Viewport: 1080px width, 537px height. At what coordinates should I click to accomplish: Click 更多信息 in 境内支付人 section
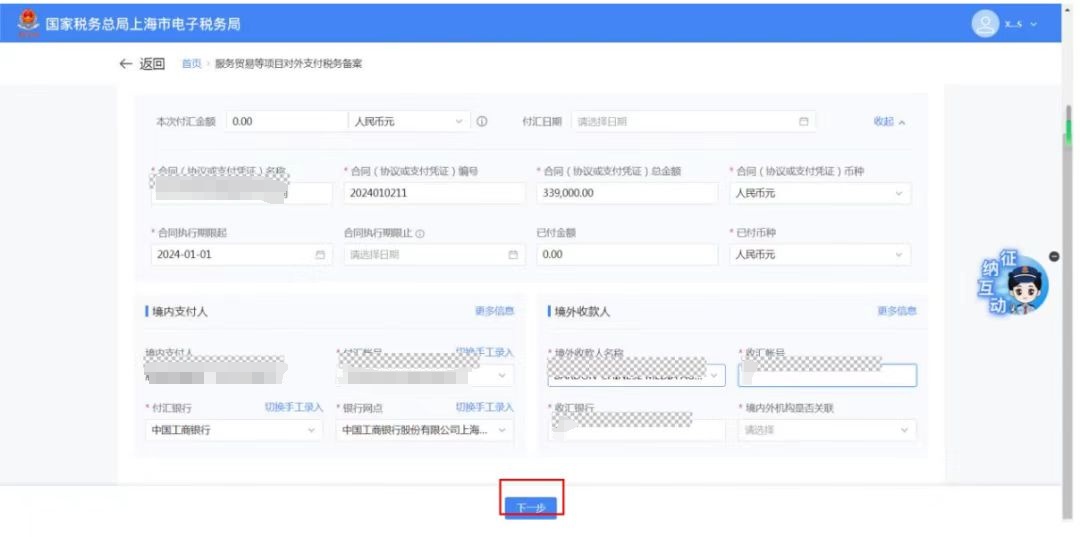click(x=495, y=311)
